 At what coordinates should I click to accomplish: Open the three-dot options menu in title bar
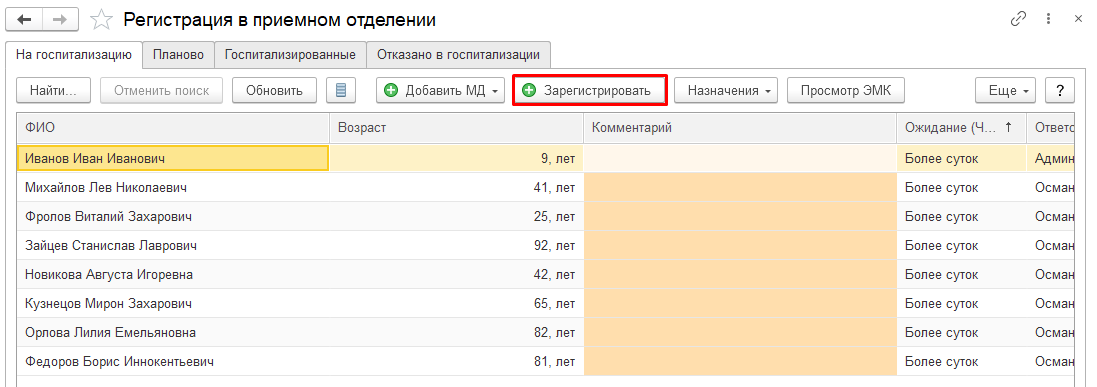pos(1049,20)
